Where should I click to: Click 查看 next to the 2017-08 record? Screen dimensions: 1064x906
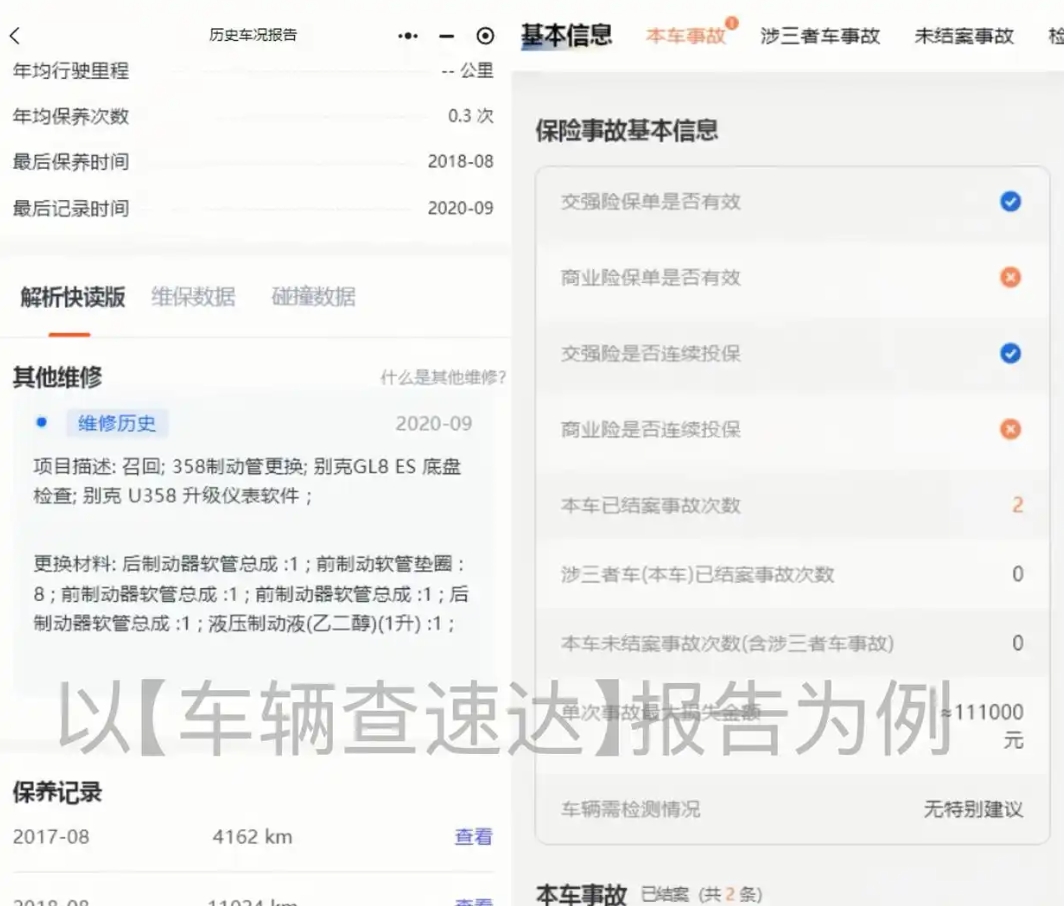pos(472,836)
